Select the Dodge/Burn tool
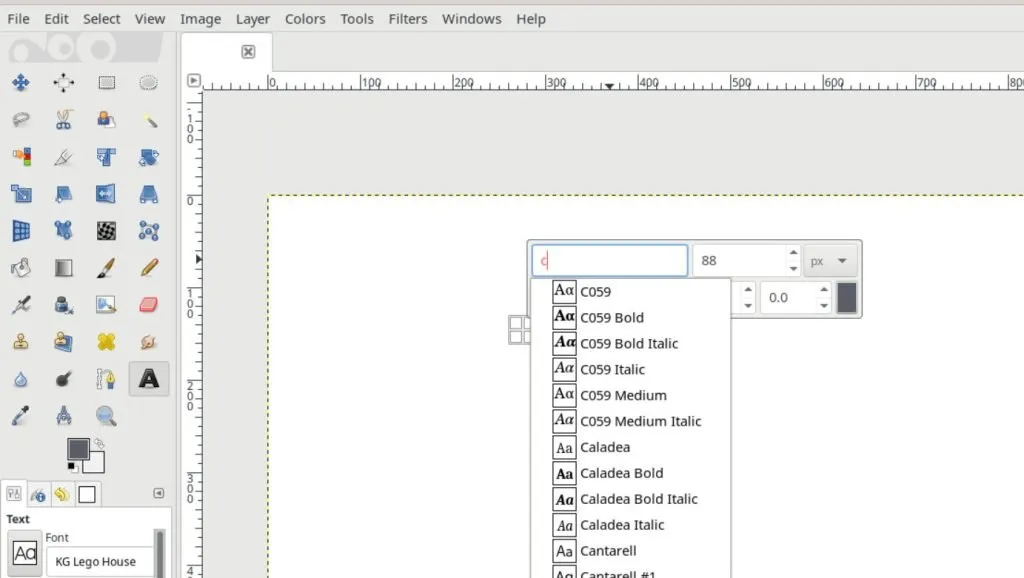Image resolution: width=1024 pixels, height=578 pixels. coord(63,379)
